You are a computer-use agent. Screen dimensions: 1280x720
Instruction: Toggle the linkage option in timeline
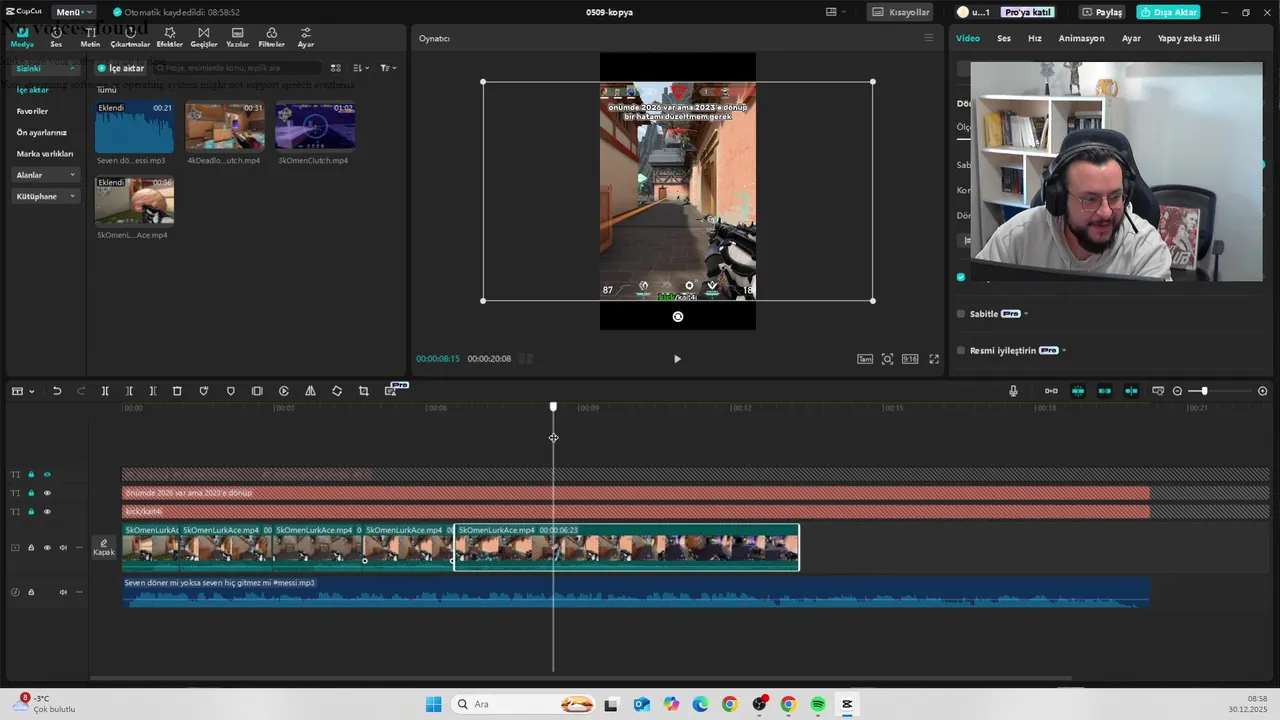1105,391
